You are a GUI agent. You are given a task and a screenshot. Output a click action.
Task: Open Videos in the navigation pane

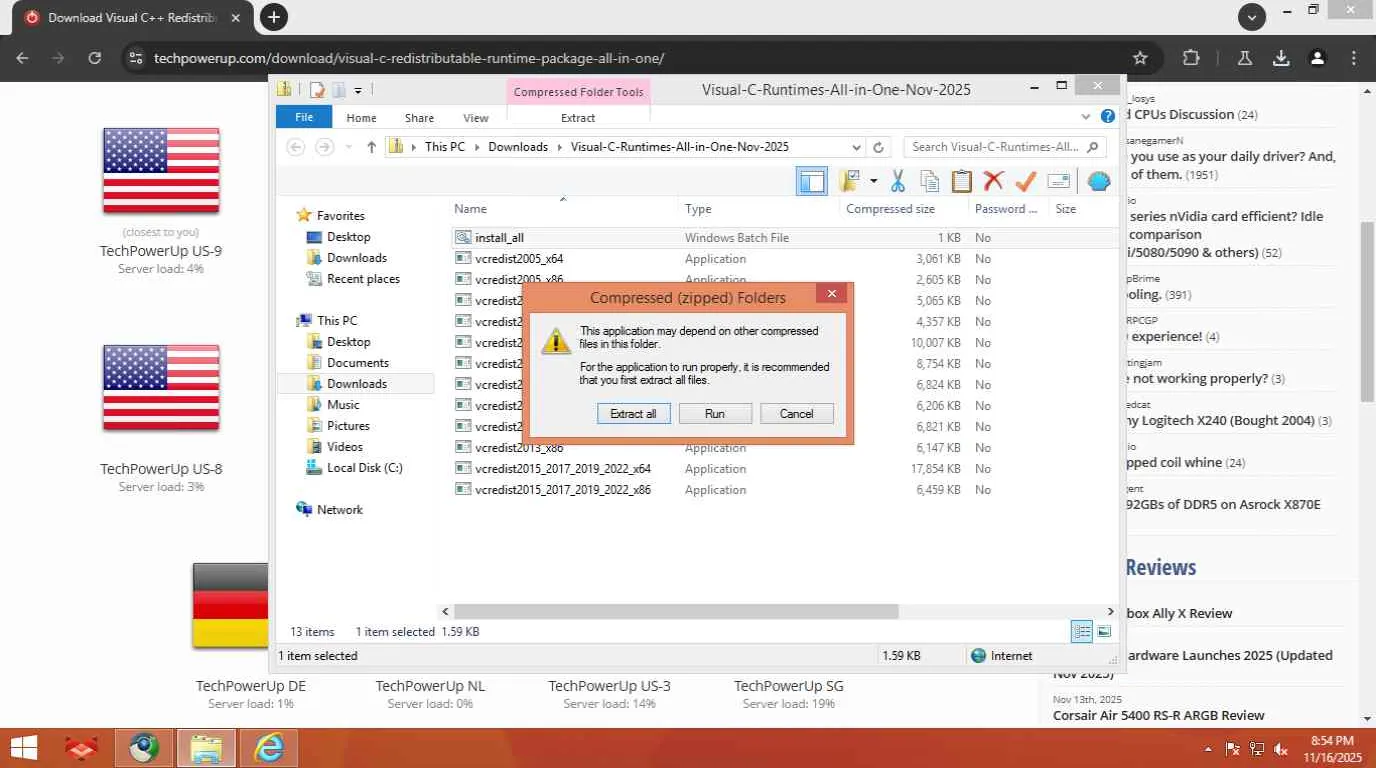(345, 447)
